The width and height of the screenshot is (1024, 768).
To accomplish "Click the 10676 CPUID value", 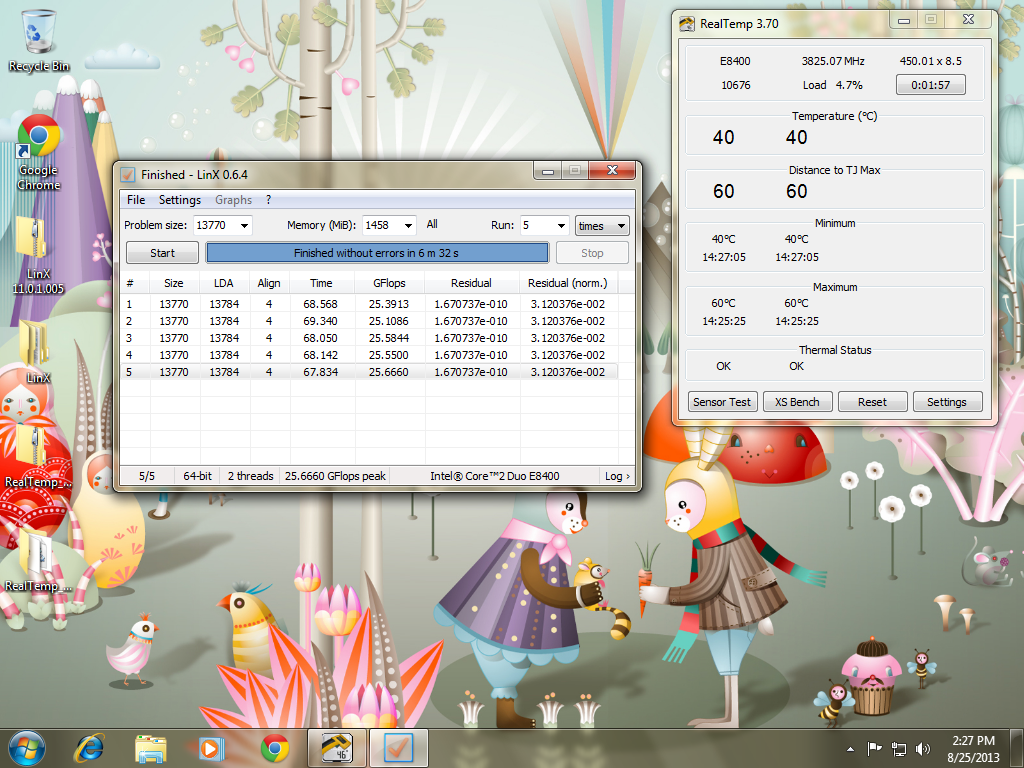I will [735, 85].
